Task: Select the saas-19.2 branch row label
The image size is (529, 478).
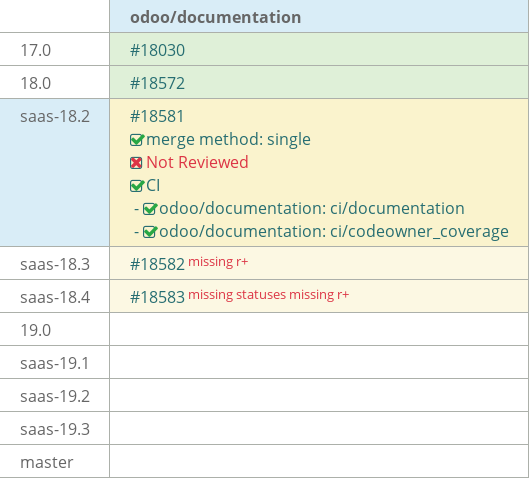Action: click(x=55, y=396)
